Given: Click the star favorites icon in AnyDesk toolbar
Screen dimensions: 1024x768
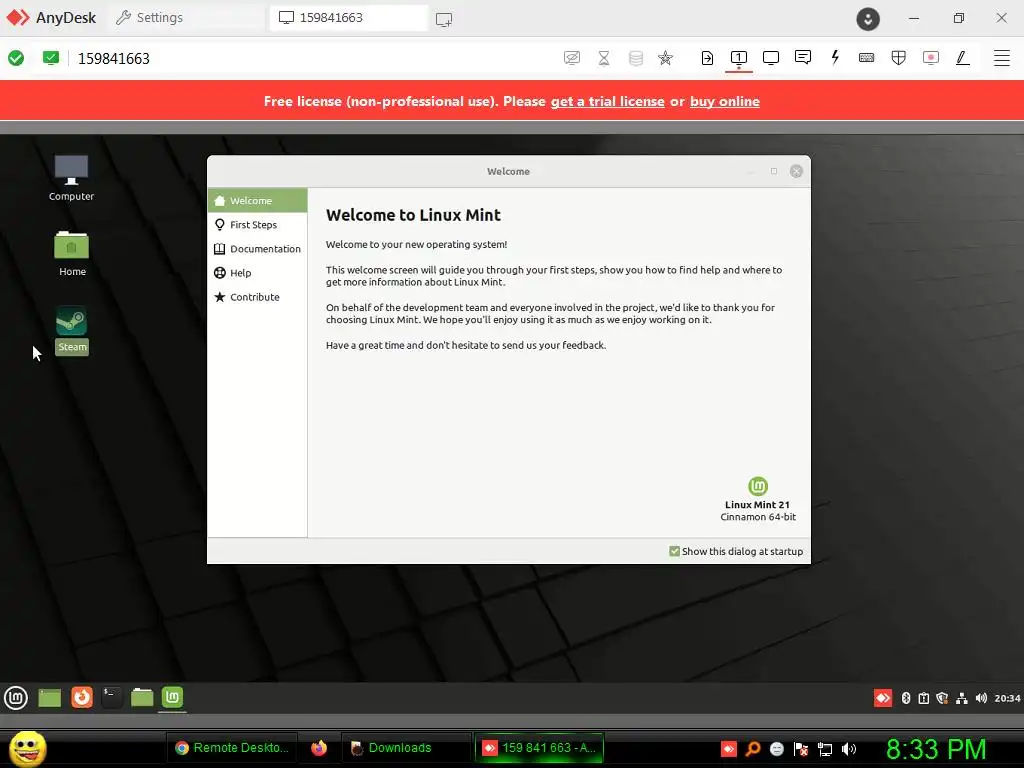Looking at the screenshot, I should (x=665, y=58).
